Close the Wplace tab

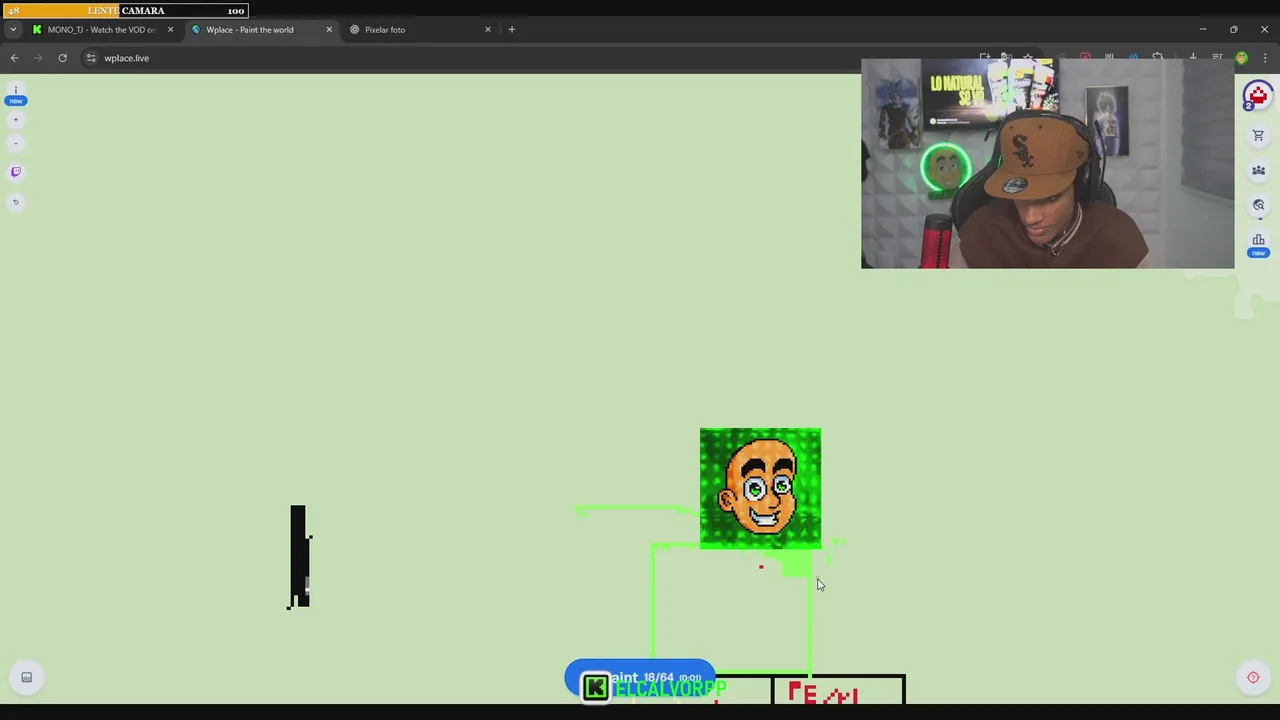point(329,30)
